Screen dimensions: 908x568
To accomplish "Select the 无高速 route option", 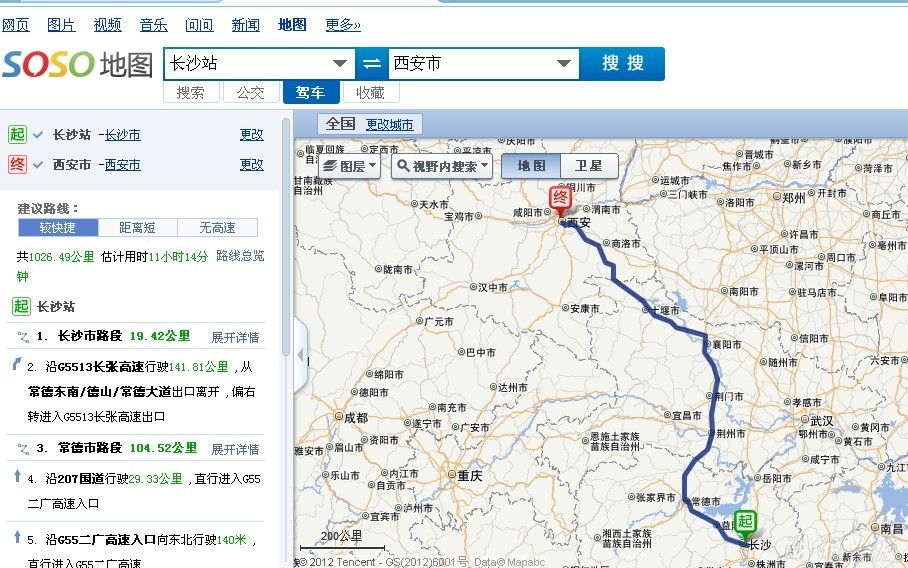I will pyautogui.click(x=218, y=228).
